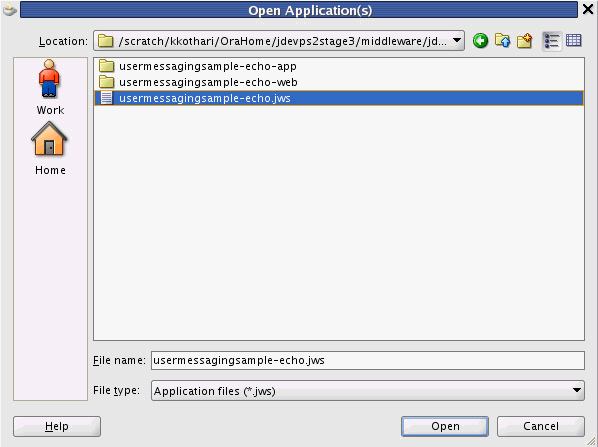Select usermessagingsample-echo.jws file name
Viewport: 598px width, 447px height.
coord(205,98)
